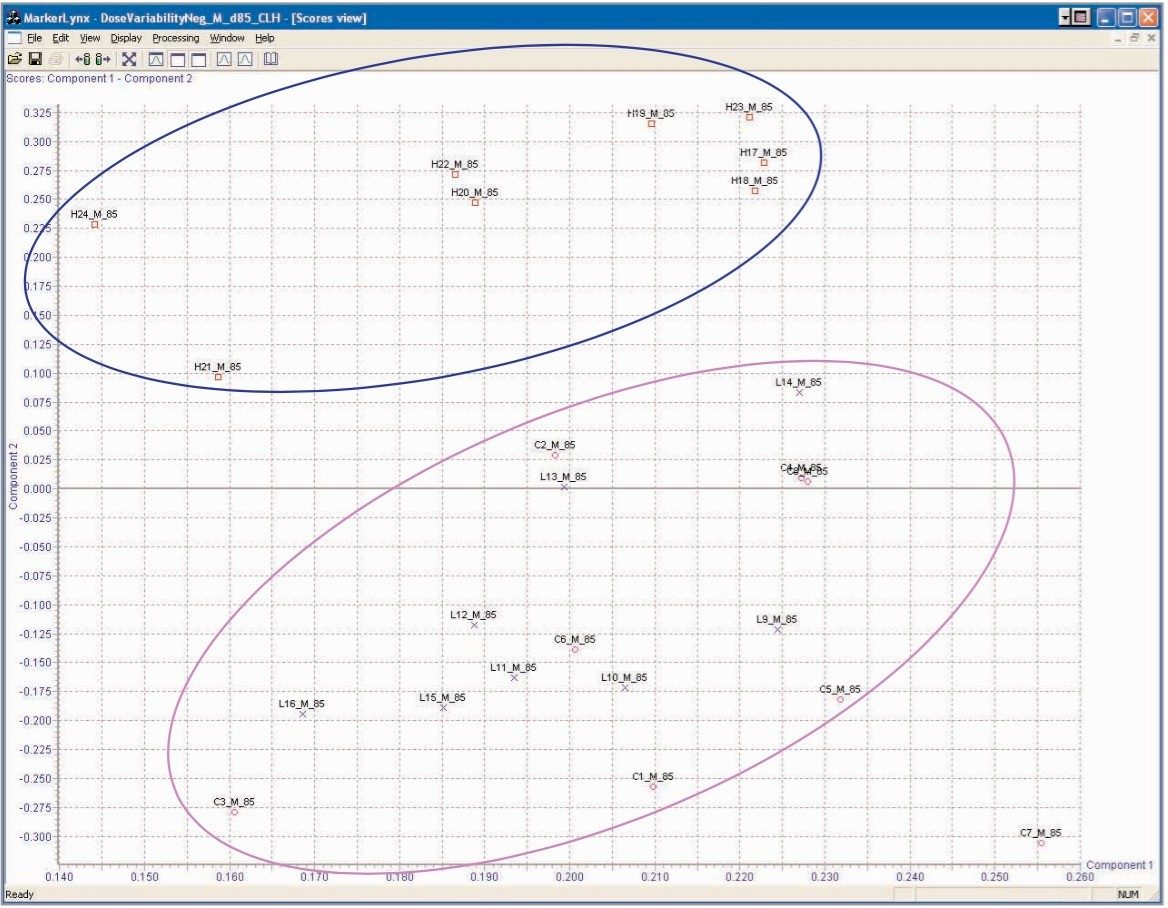Select data point C5_M_85
Image resolution: width=1168 pixels, height=908 pixels.
tap(840, 699)
